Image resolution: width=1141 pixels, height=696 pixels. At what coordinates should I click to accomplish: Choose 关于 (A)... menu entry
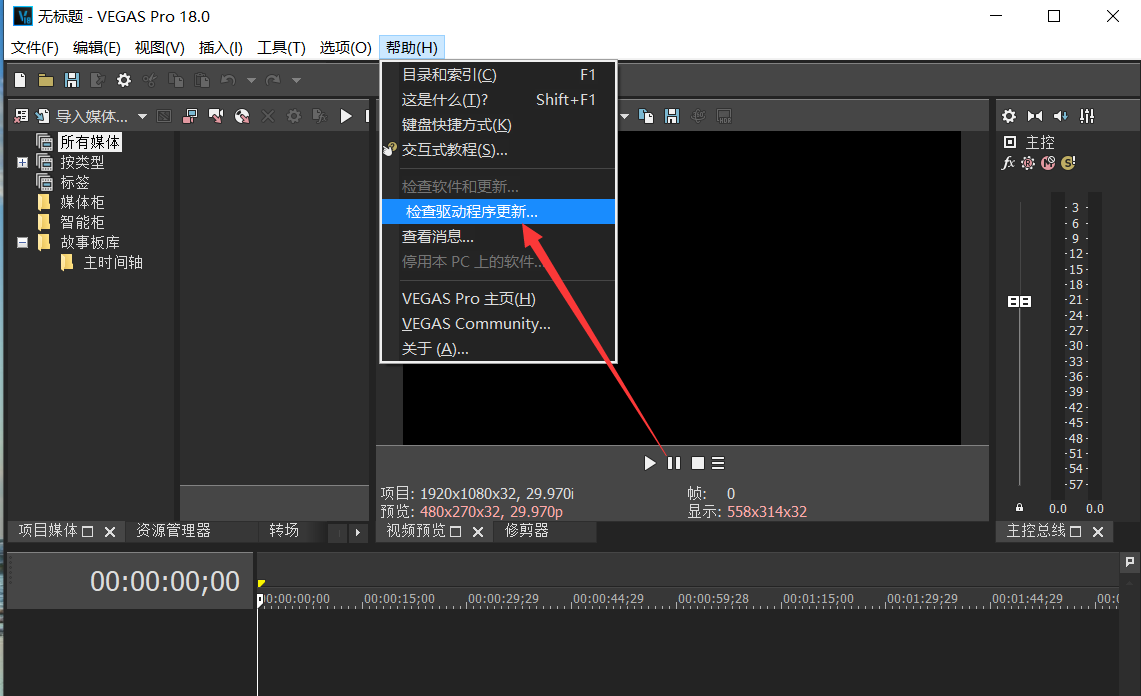tap(498, 349)
